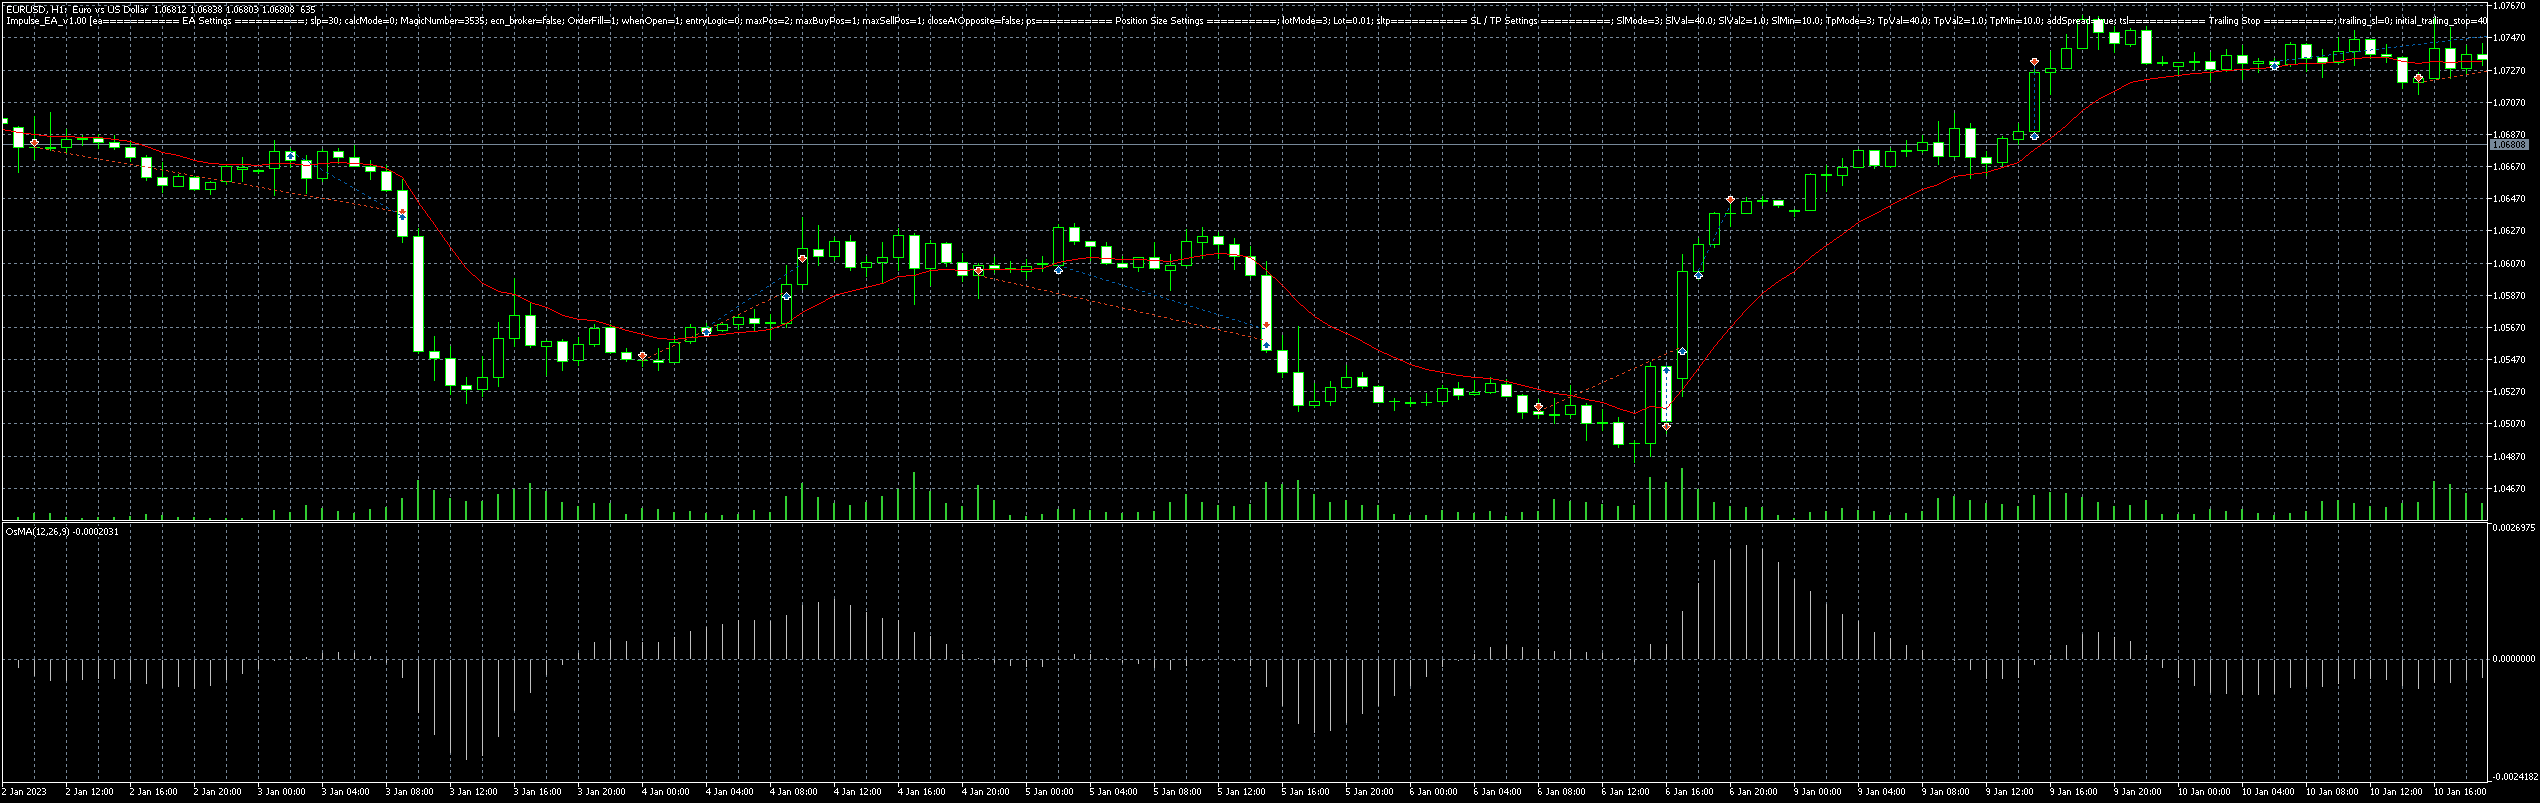Screen dimensions: 2540x803
Task: Click the 9 Jan 20:00 time label
Action: click(x=2137, y=792)
